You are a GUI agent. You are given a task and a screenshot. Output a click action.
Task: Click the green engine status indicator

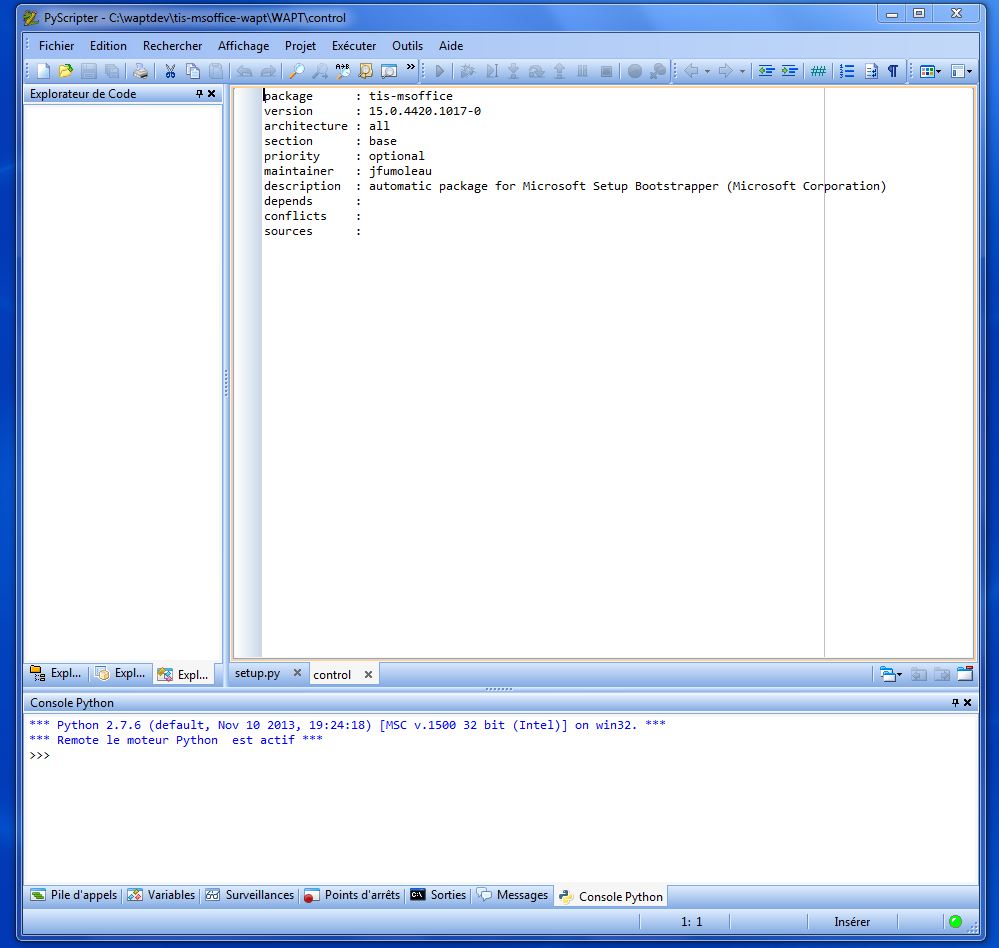(x=955, y=921)
